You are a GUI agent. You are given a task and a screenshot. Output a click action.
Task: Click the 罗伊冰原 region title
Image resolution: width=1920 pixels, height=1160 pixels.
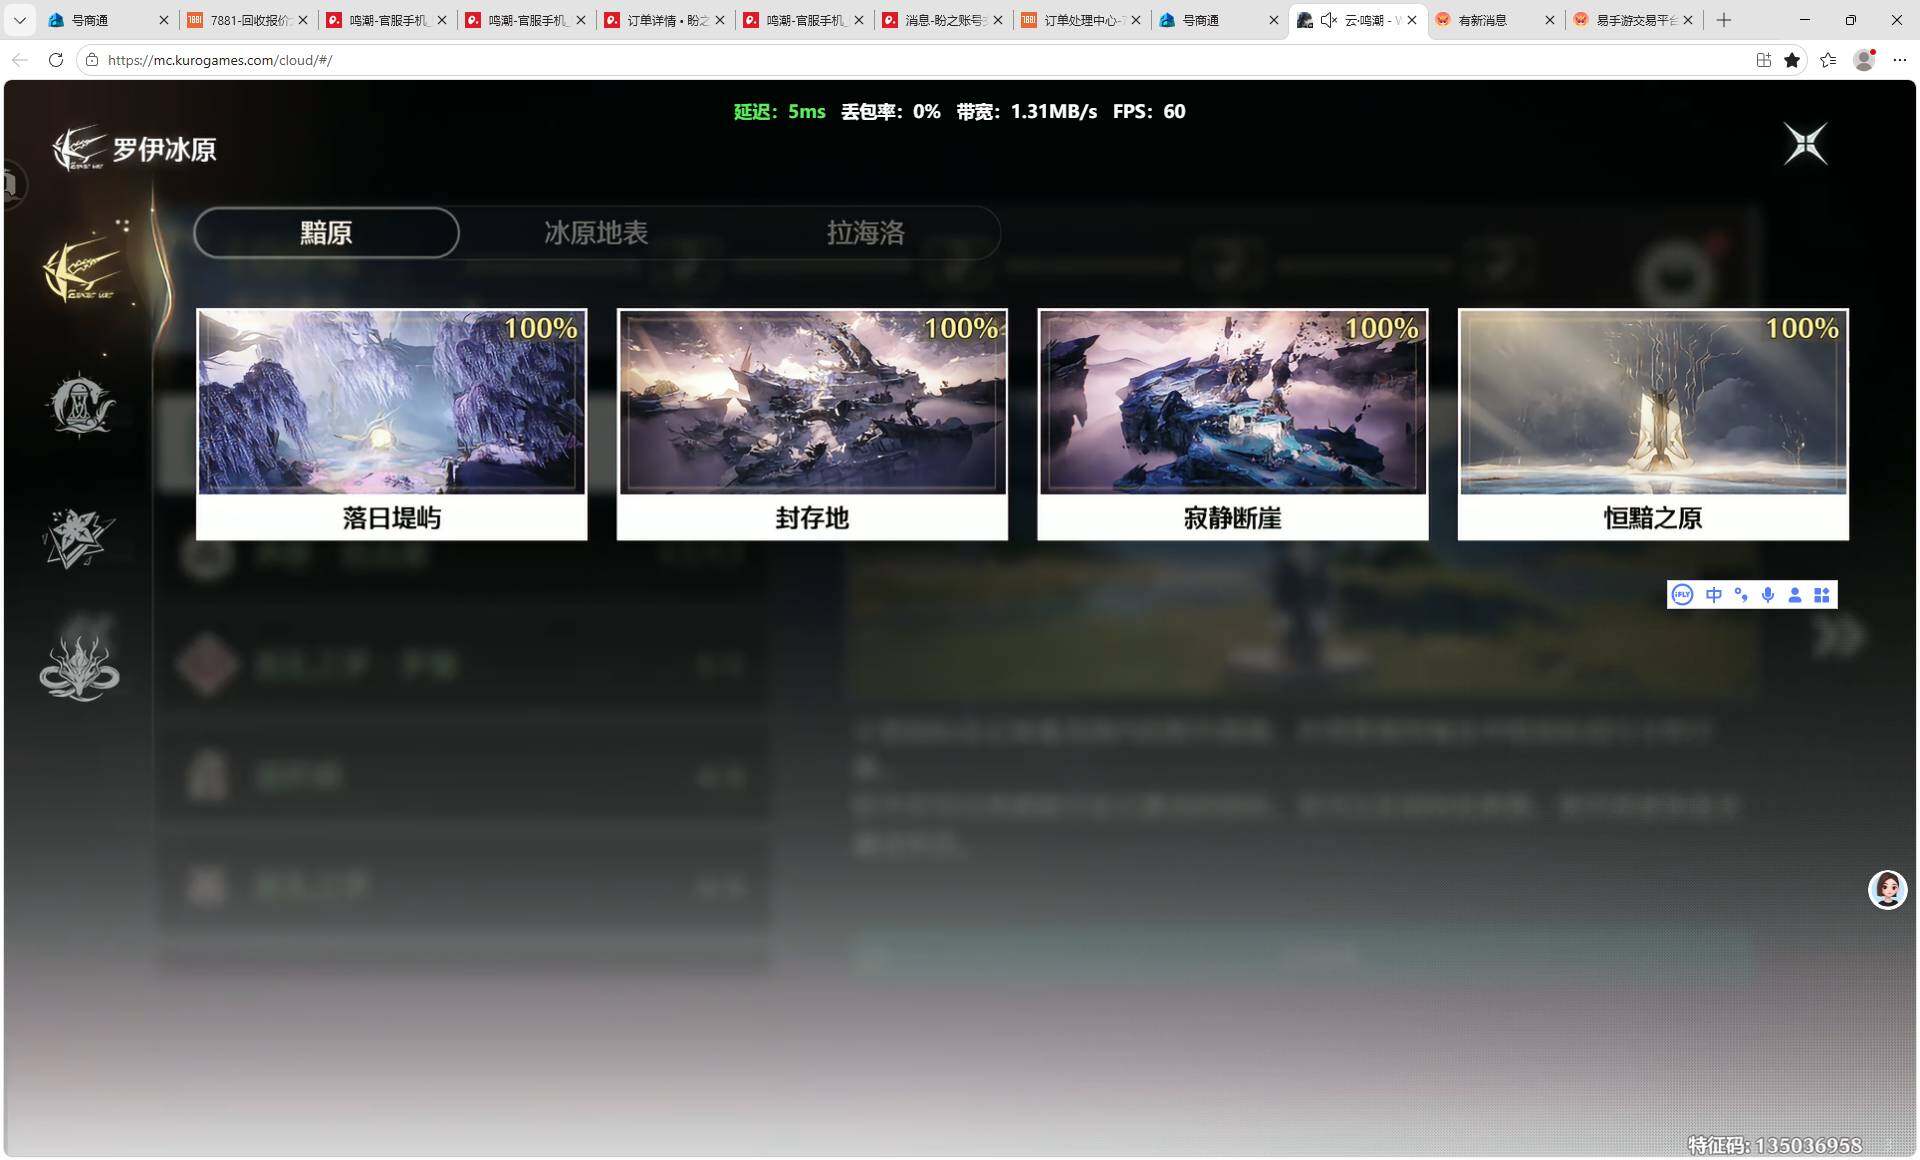164,150
